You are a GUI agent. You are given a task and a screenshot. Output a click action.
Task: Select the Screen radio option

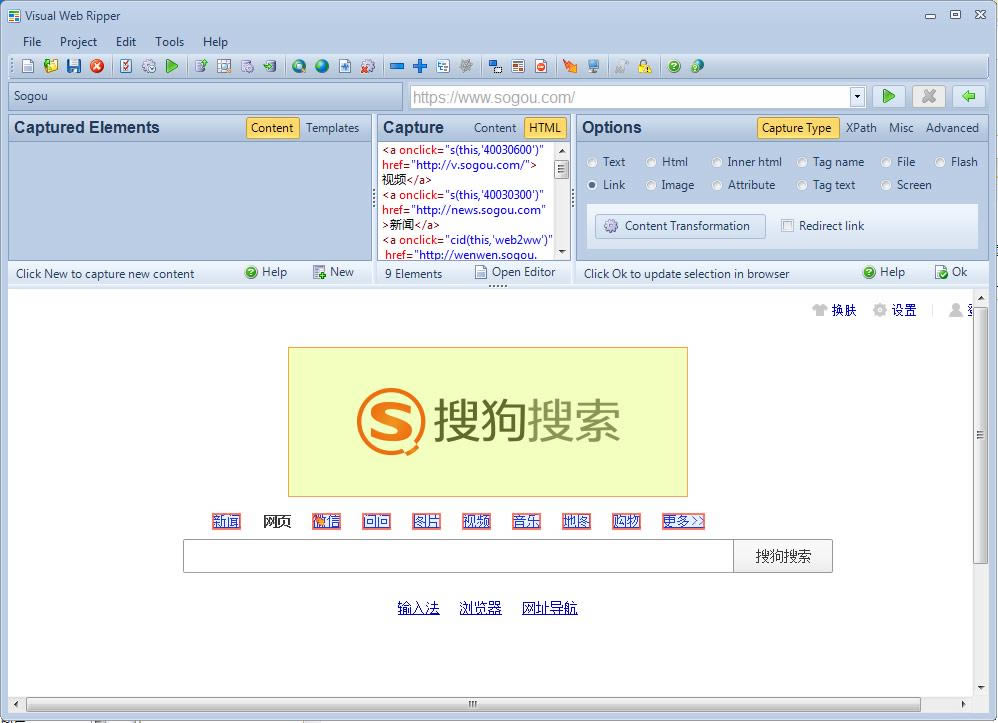point(886,185)
